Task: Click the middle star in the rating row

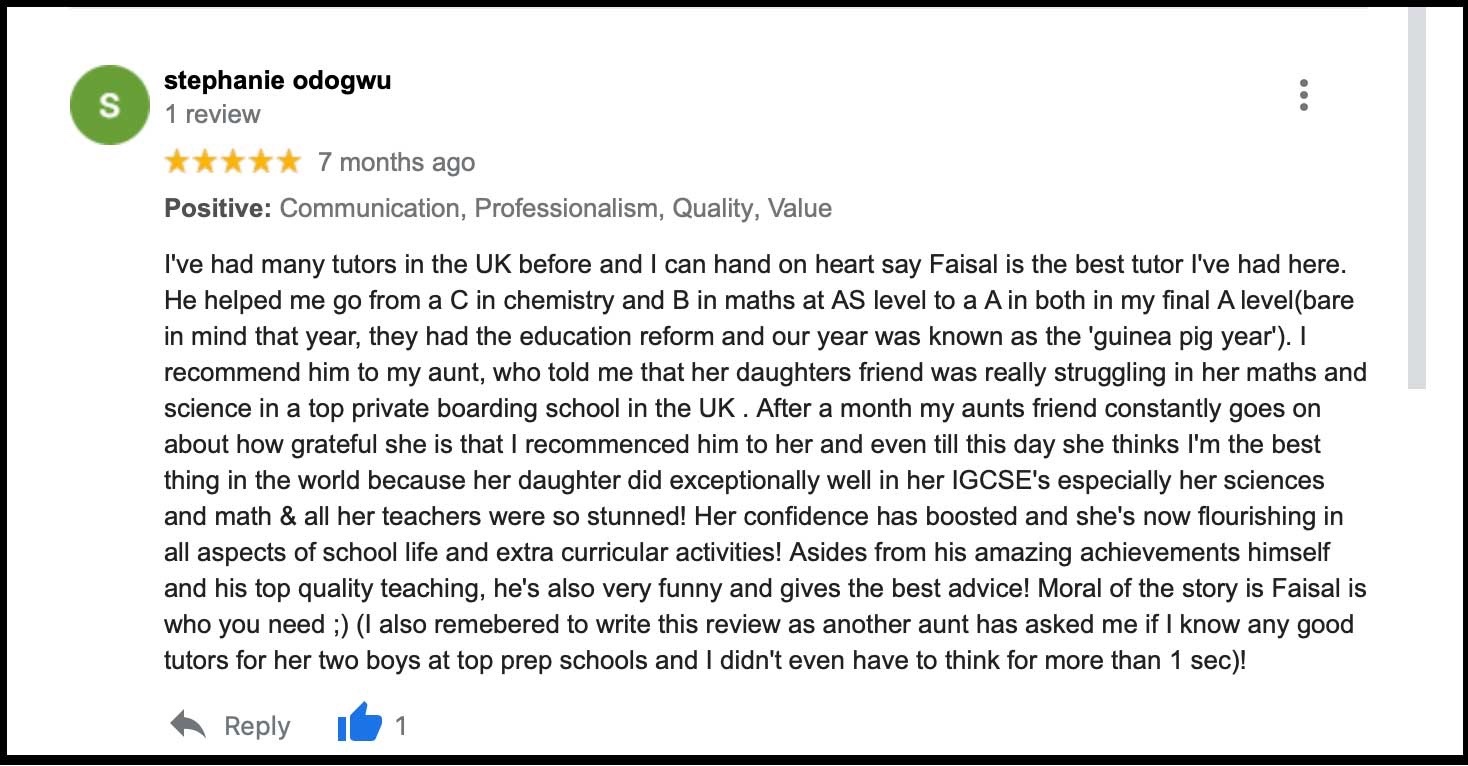Action: coord(232,160)
